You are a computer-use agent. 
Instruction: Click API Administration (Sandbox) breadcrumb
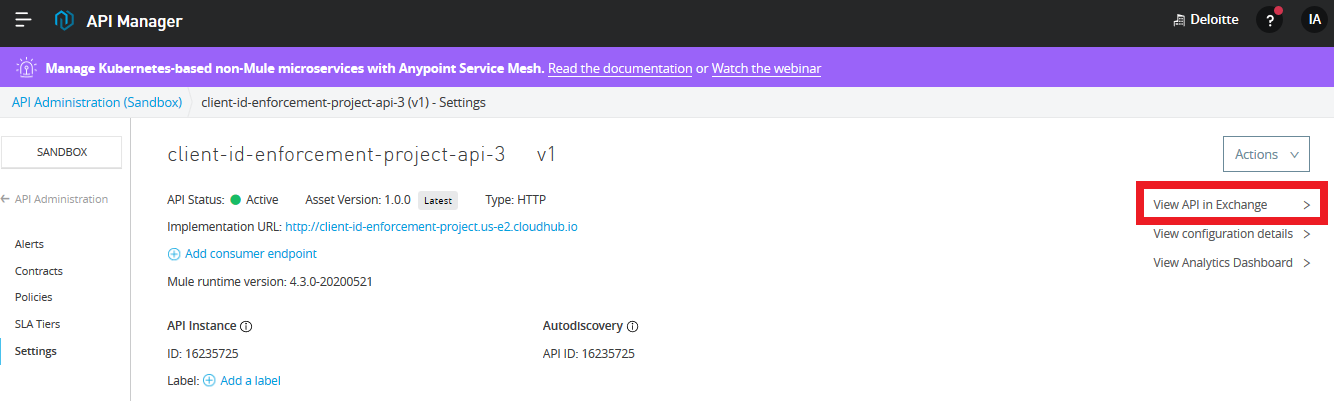point(97,102)
